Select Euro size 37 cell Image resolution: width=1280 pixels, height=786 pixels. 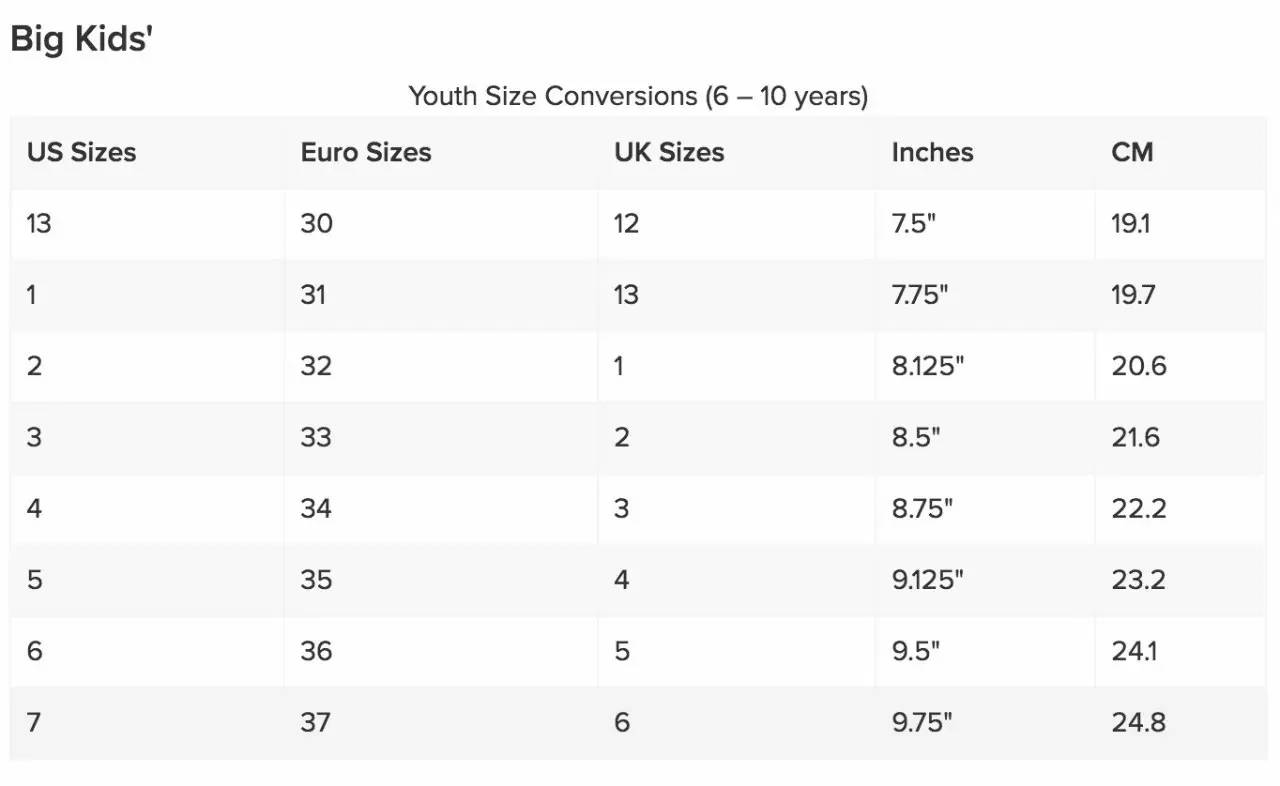coord(315,722)
